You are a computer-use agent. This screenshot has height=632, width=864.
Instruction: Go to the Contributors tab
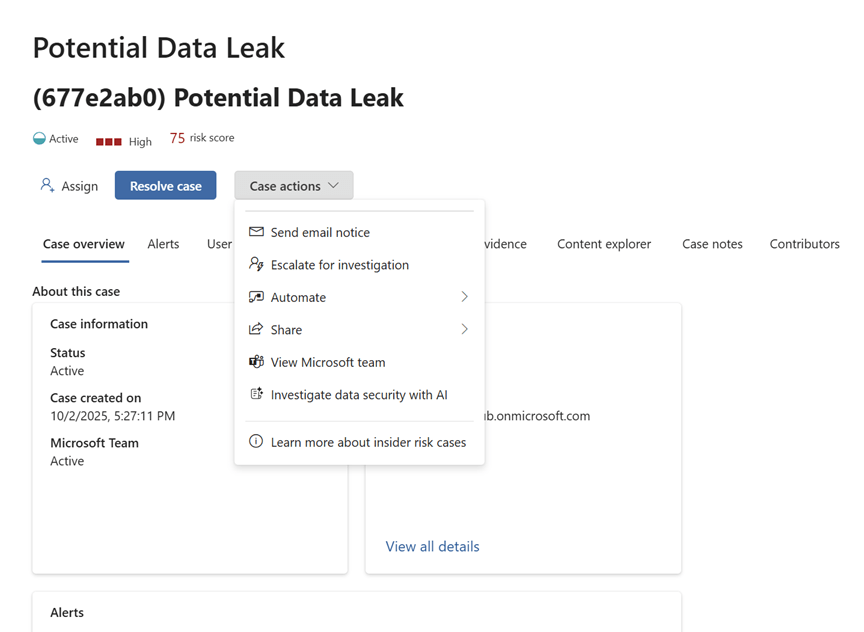(x=804, y=244)
